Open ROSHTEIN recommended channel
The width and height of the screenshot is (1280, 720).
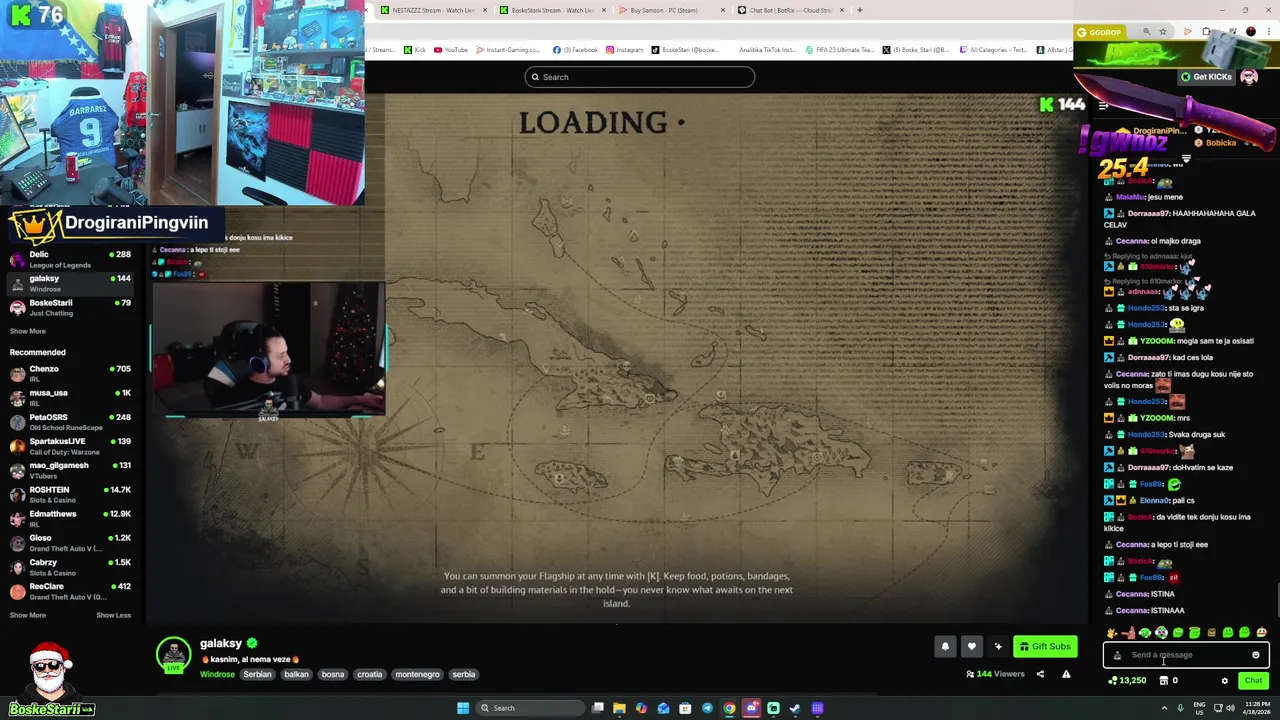point(70,494)
